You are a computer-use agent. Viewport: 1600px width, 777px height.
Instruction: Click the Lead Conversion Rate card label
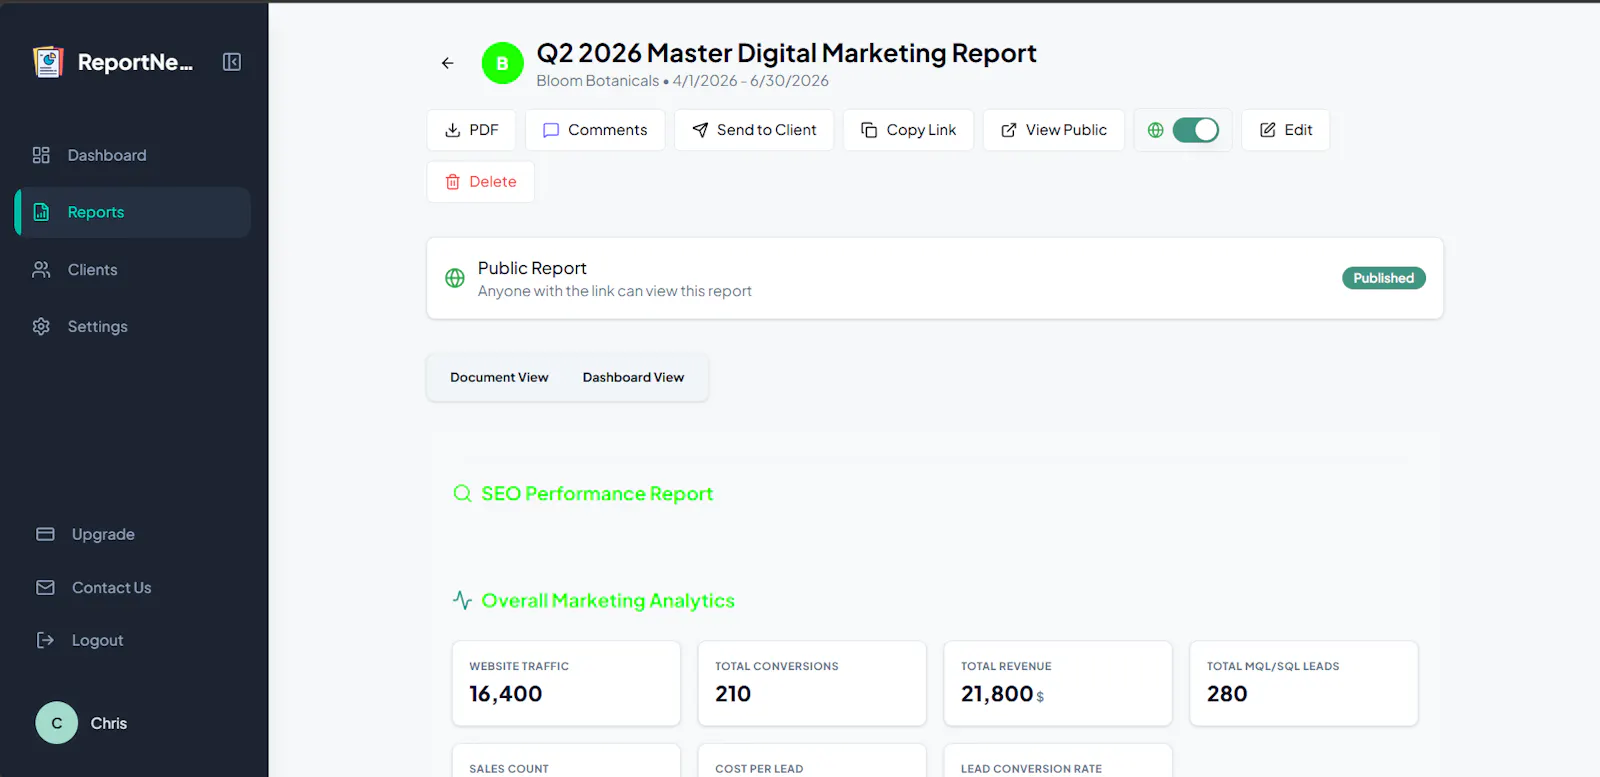(x=1031, y=769)
